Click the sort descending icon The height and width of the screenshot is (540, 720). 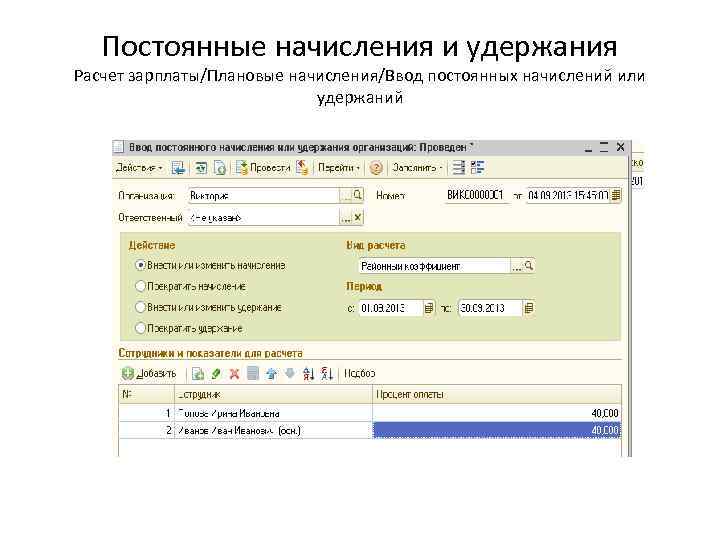(x=326, y=374)
